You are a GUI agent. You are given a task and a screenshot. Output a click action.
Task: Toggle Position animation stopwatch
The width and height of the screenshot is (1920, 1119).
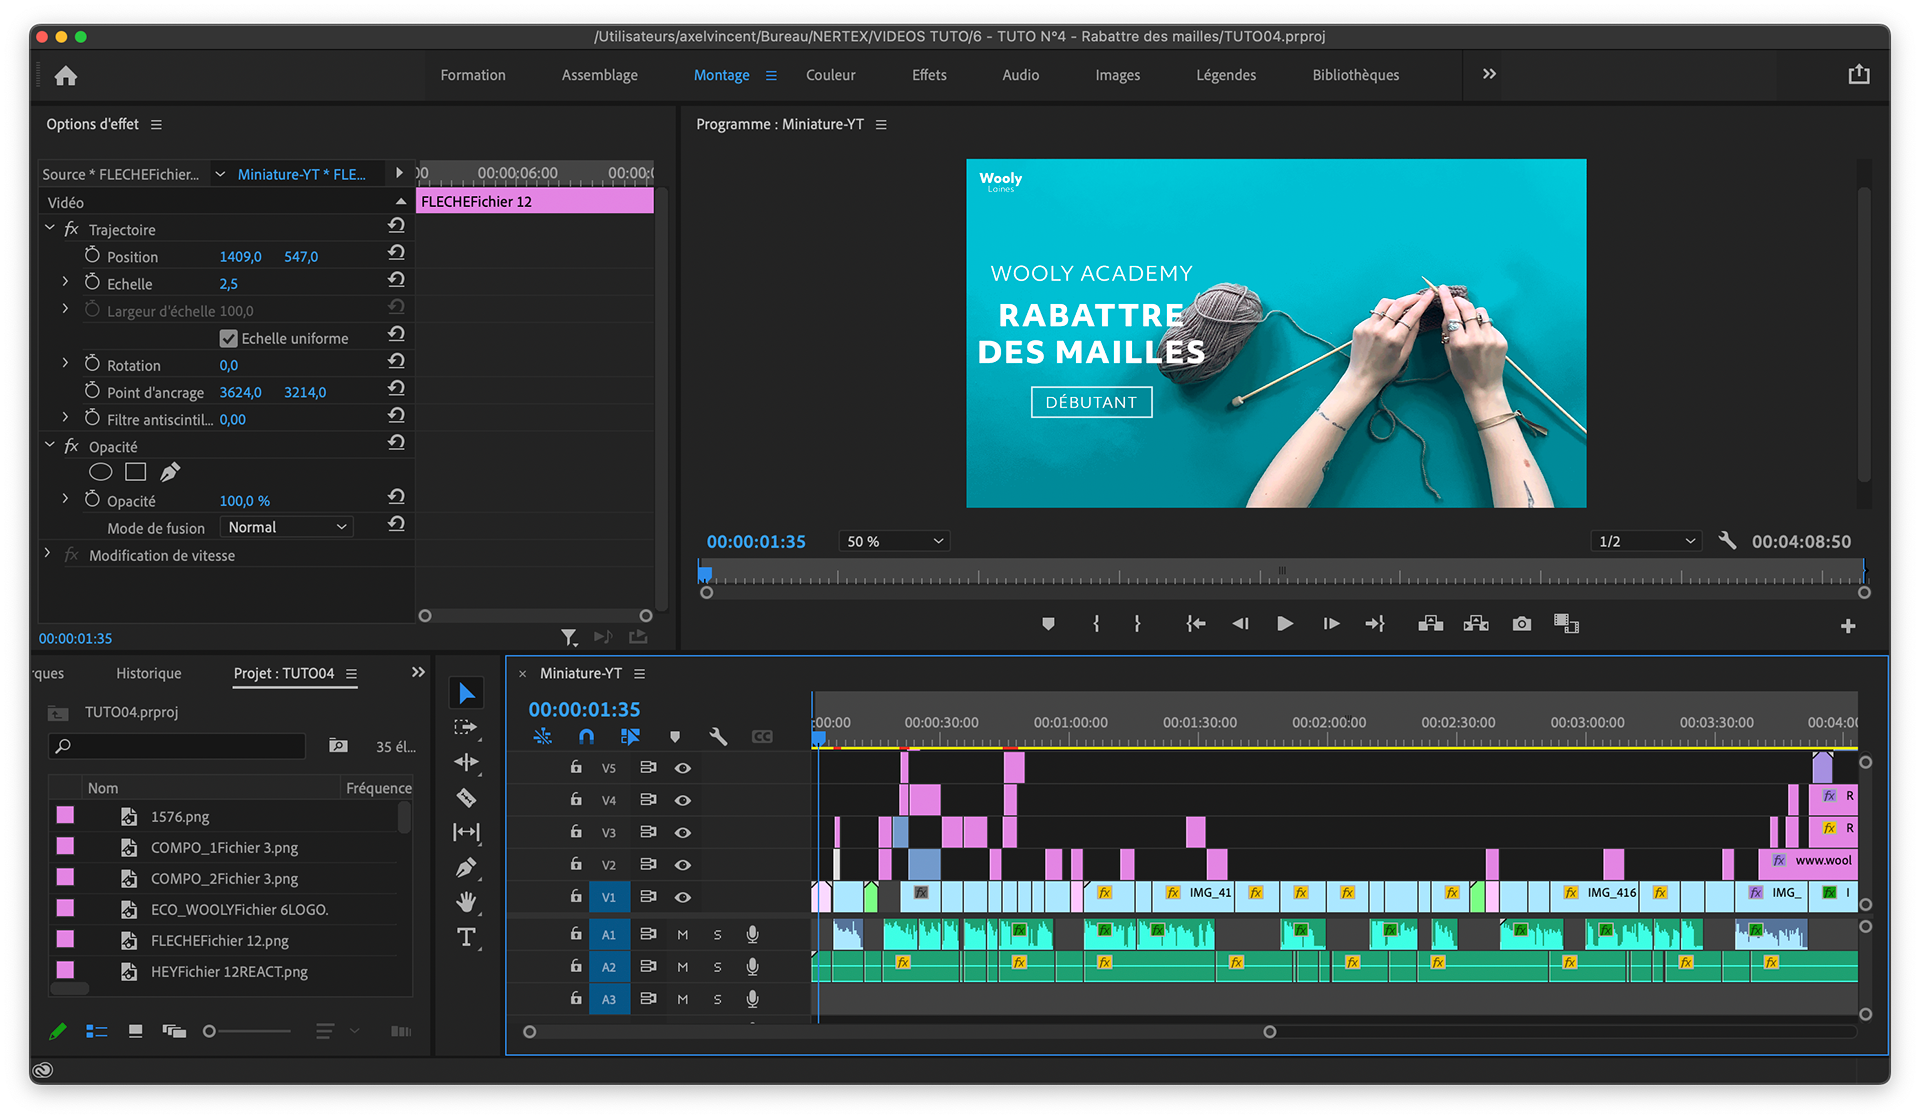point(92,255)
